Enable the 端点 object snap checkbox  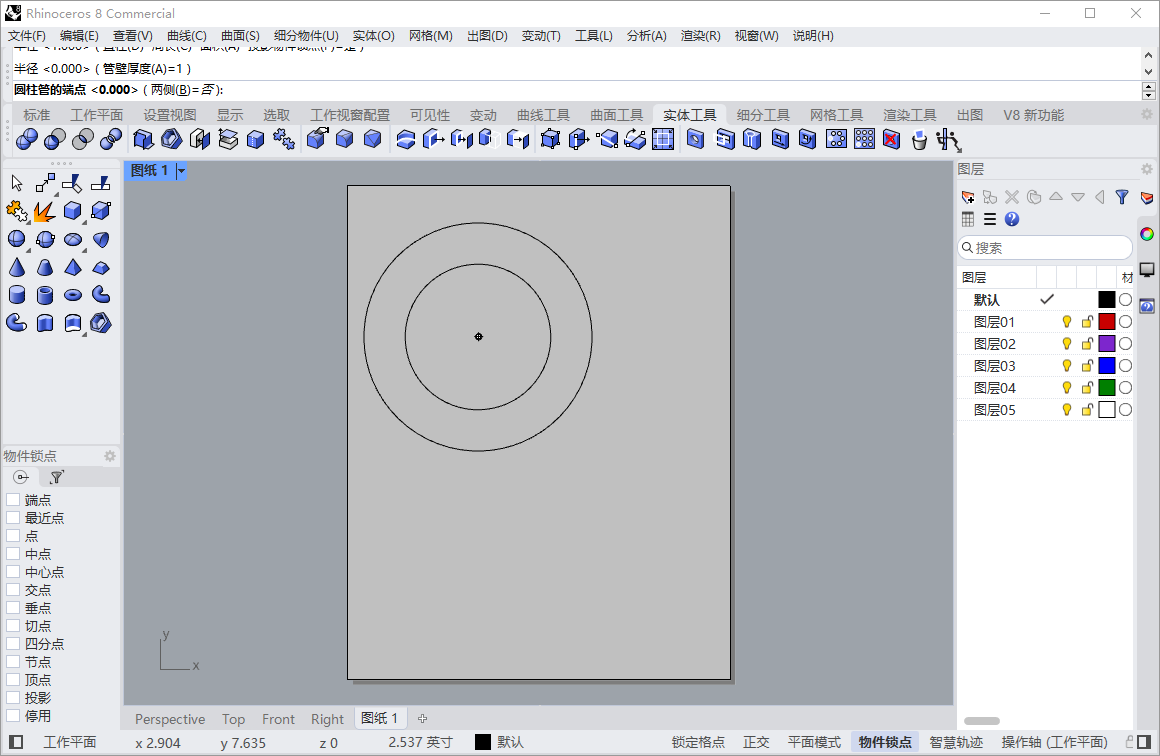click(13, 499)
